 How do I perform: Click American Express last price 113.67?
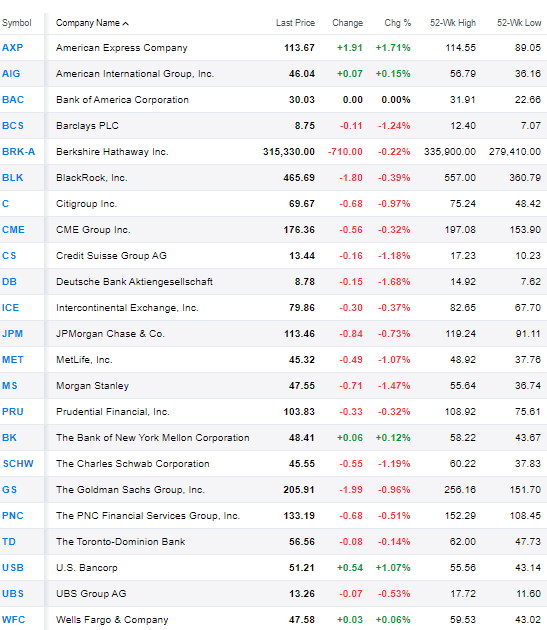299,47
